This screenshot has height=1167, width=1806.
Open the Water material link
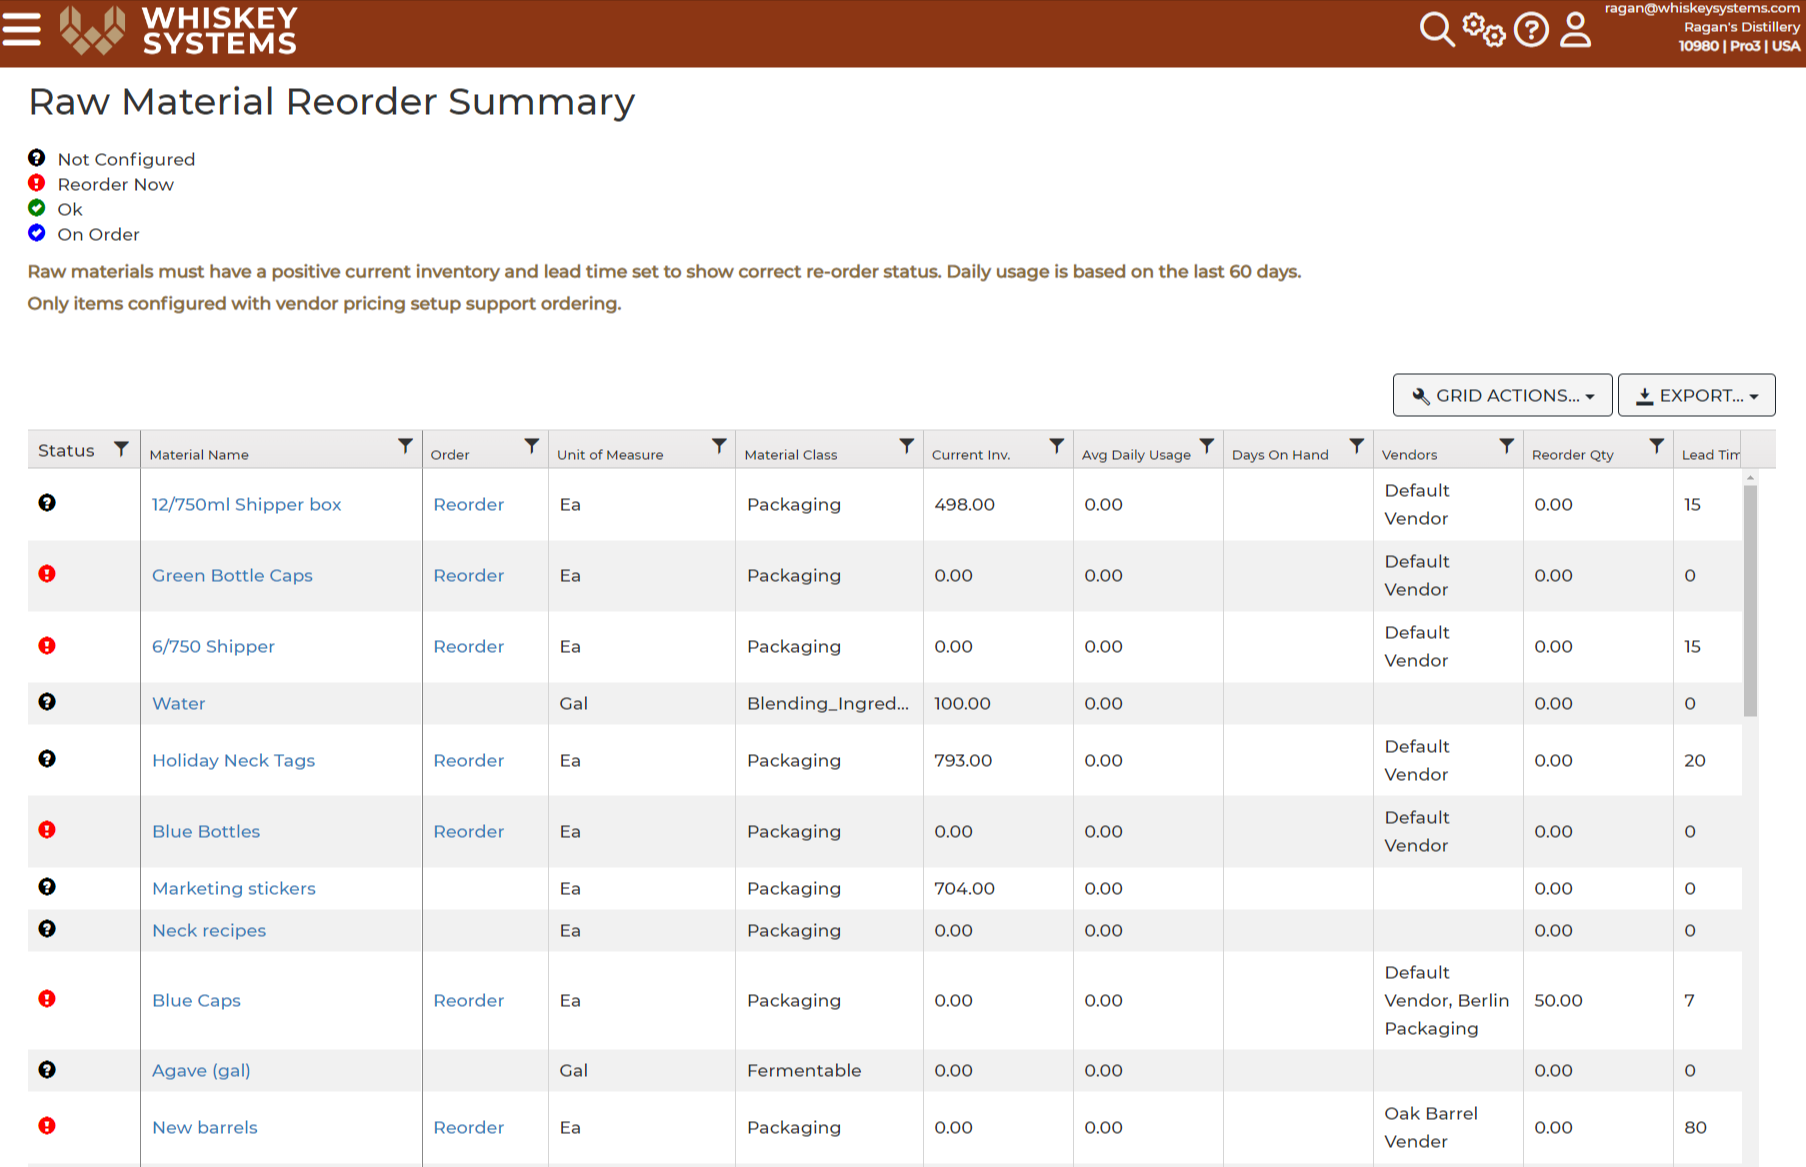click(178, 704)
